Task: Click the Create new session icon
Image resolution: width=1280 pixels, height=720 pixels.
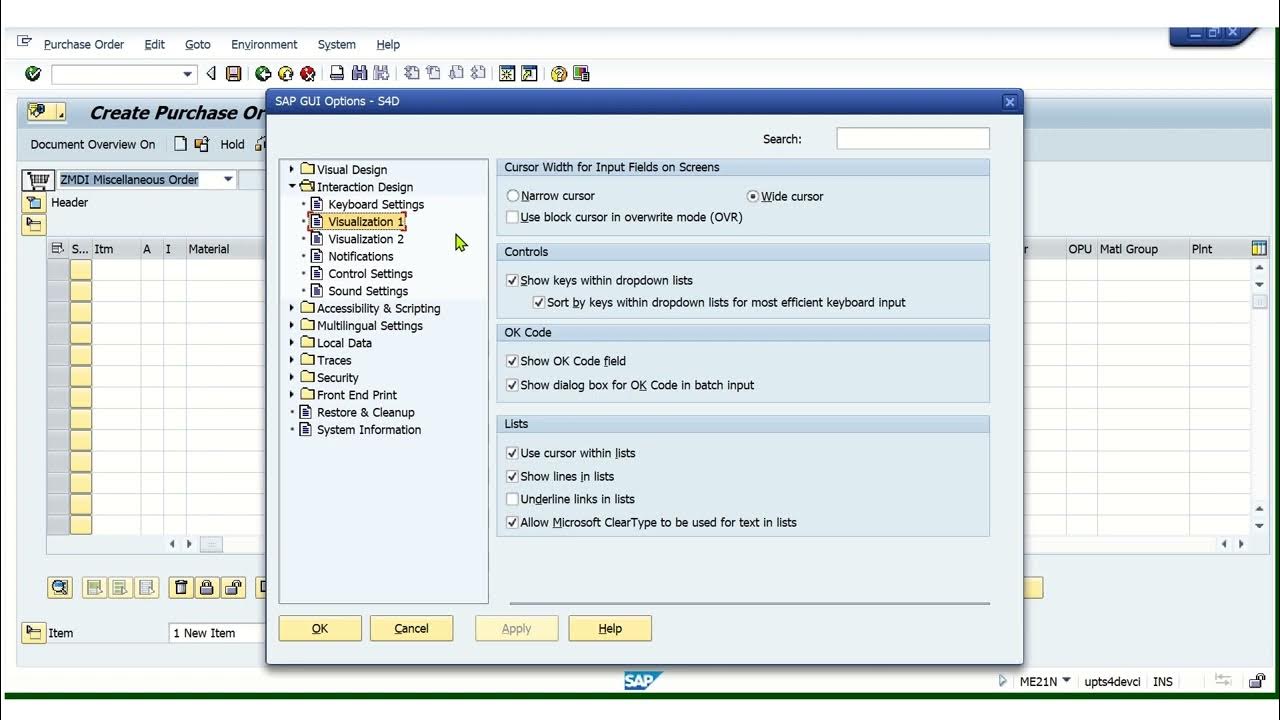Action: tap(507, 74)
